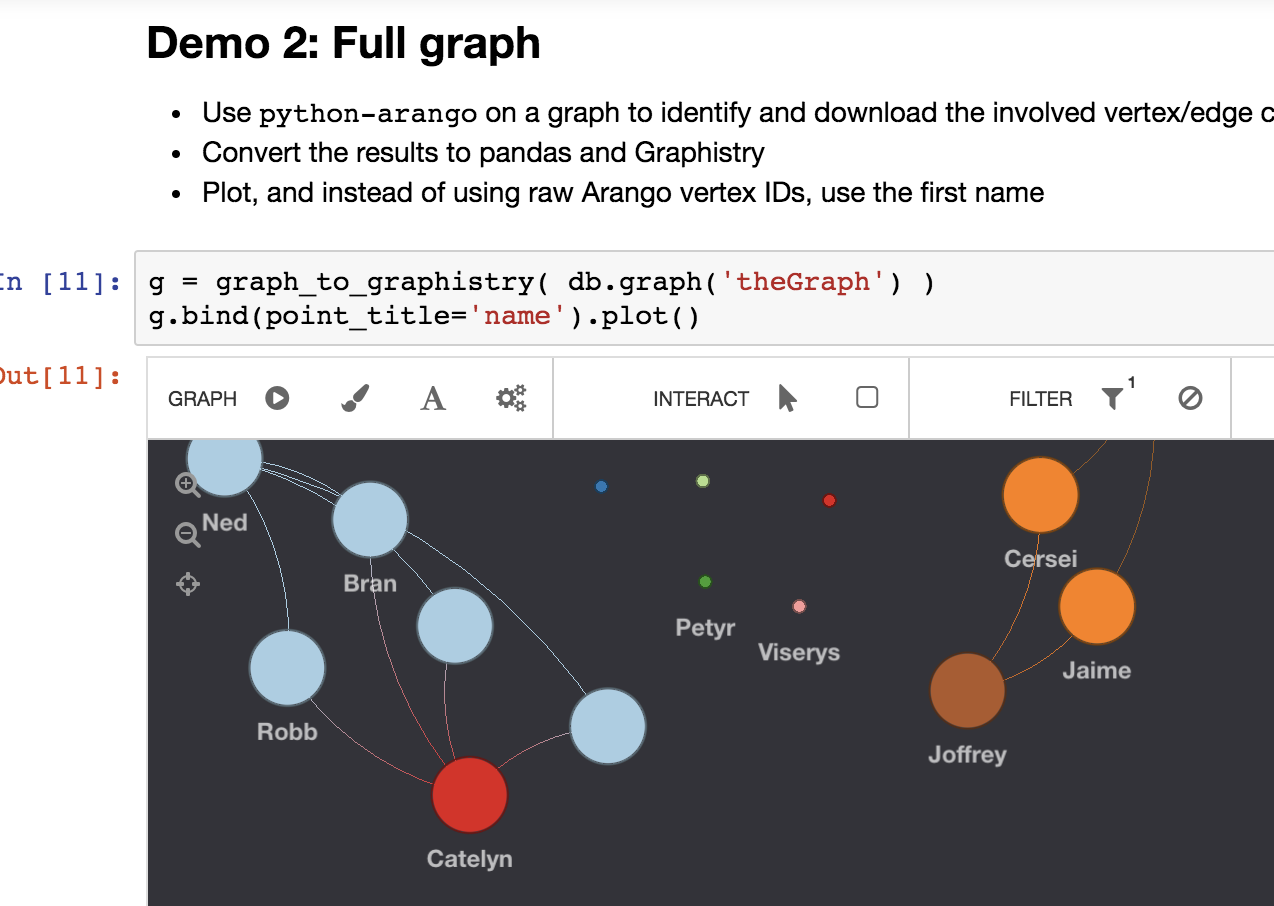The width and height of the screenshot is (1274, 906).
Task: Select the small blue dot node
Action: pos(601,487)
